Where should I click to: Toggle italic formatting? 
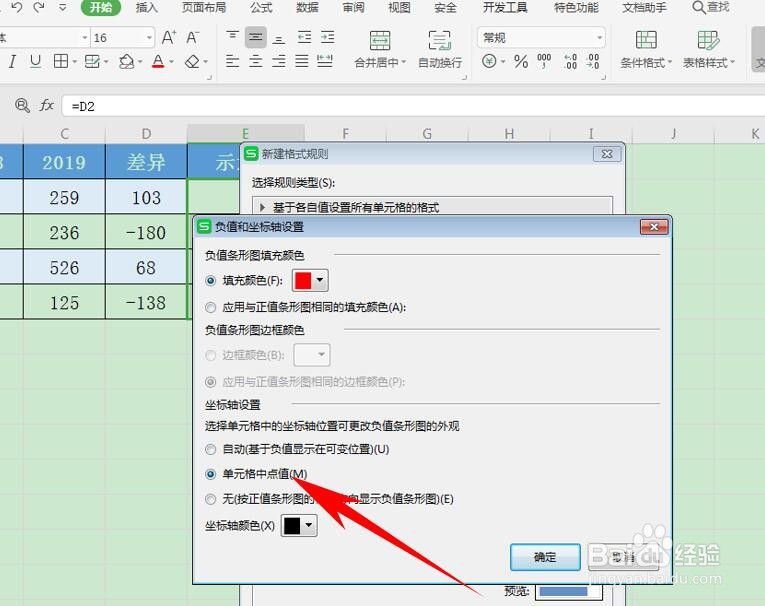12,62
